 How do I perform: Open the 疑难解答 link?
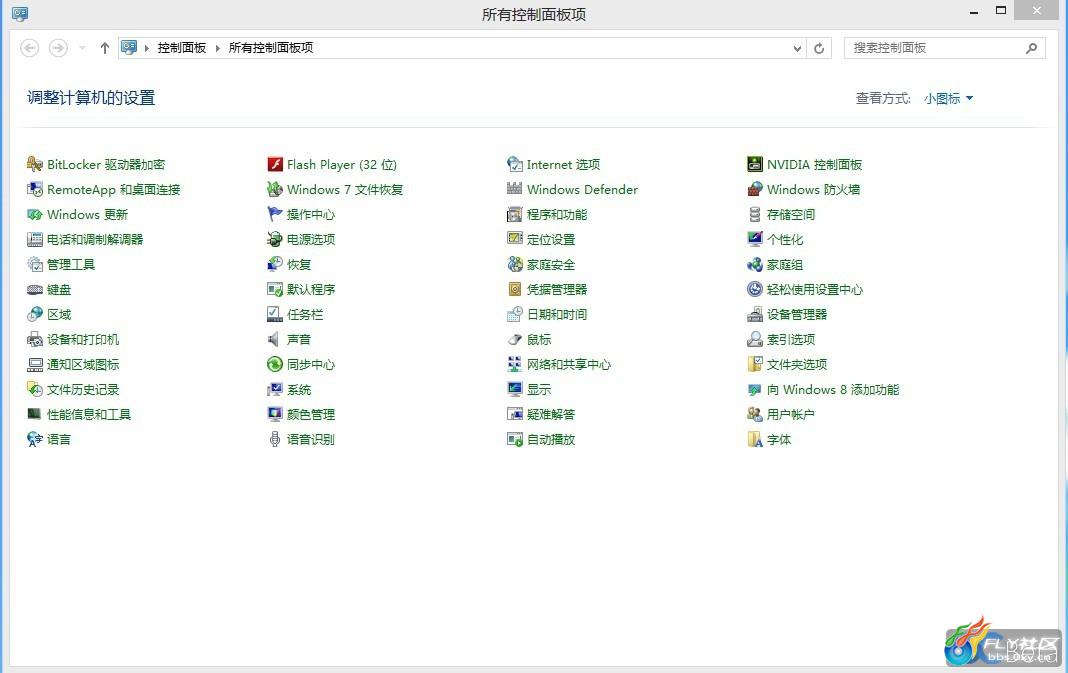551,414
